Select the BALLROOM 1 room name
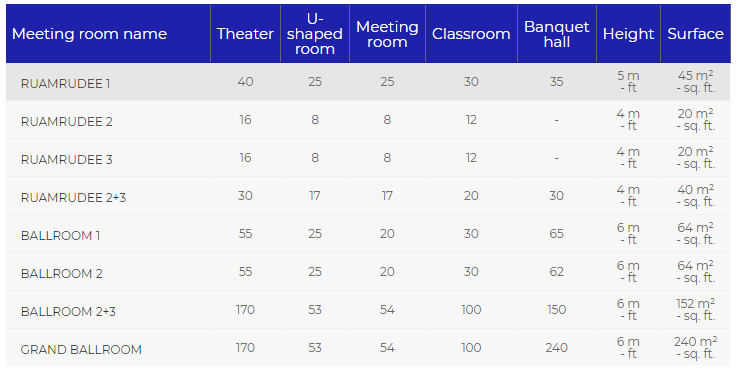The width and height of the screenshot is (736, 373). click(60, 236)
